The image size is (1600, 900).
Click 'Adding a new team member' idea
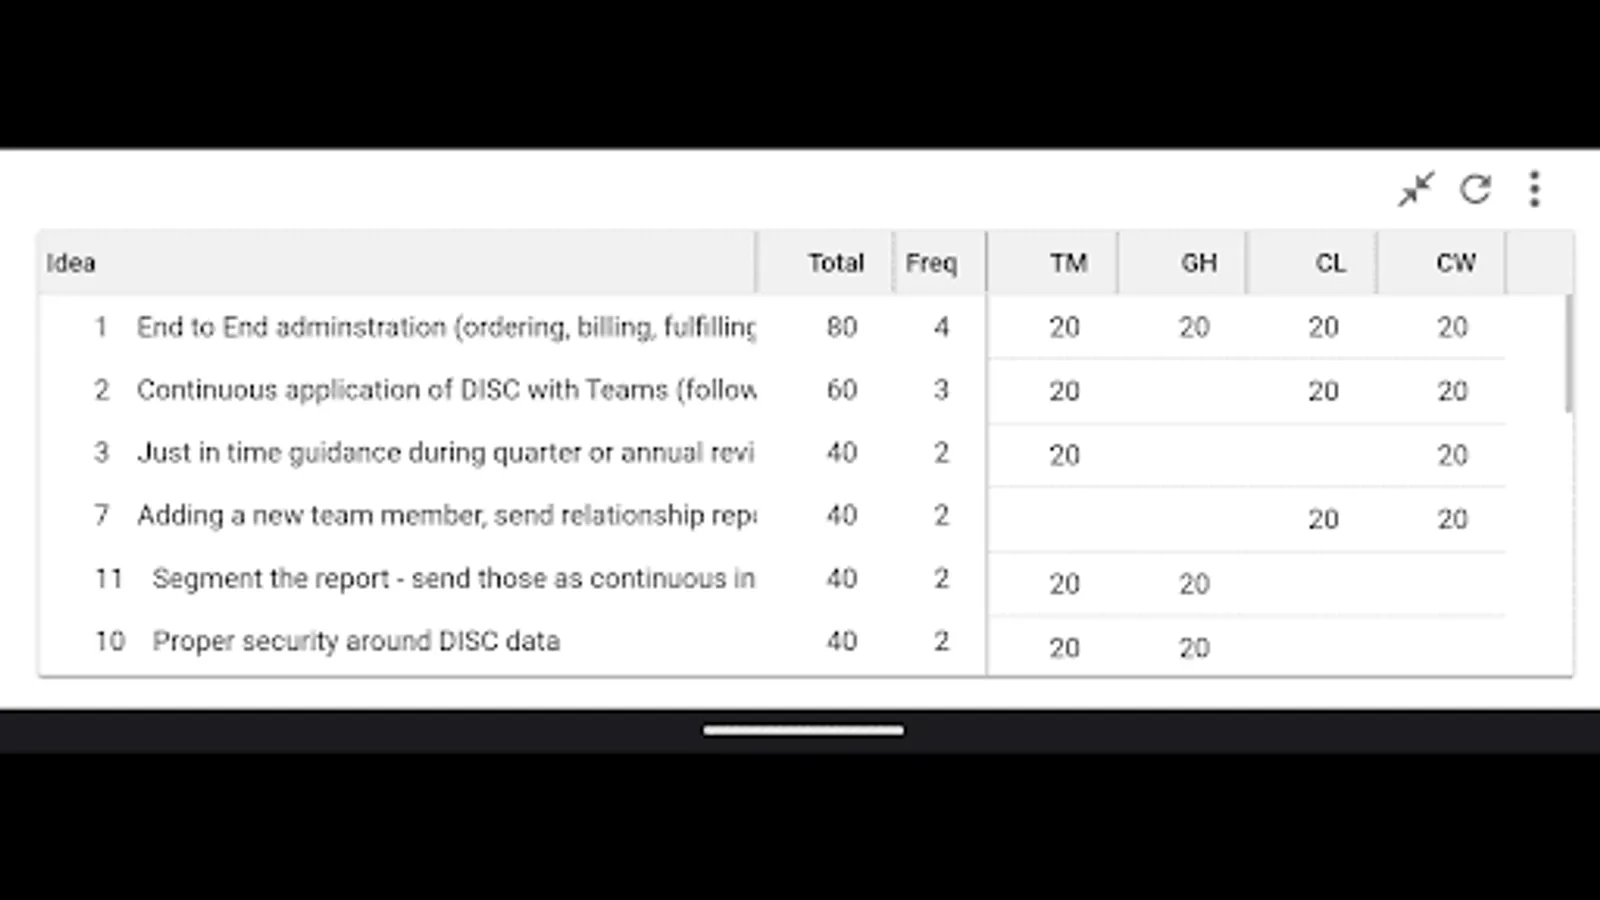[445, 516]
